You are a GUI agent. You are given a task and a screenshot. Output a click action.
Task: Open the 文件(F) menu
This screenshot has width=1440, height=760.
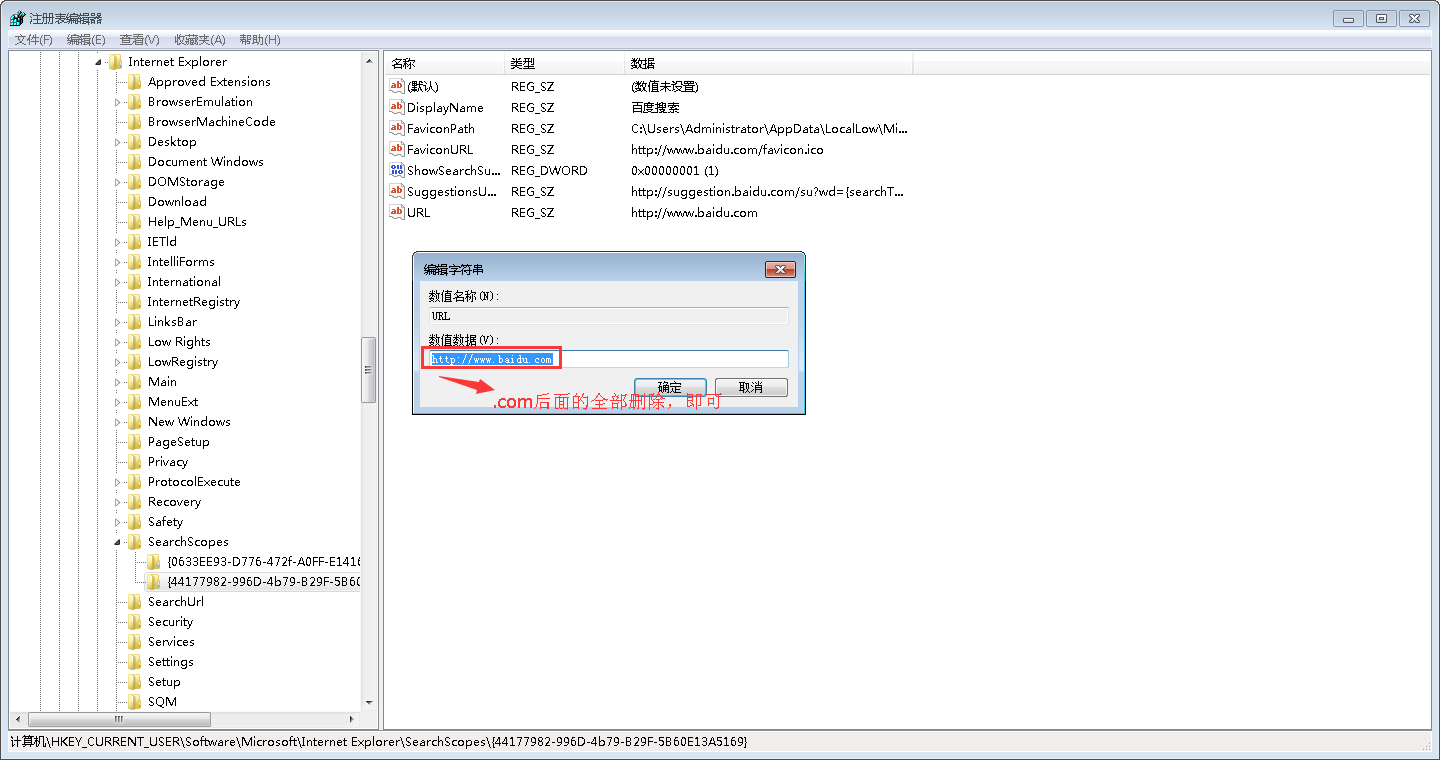coord(33,40)
